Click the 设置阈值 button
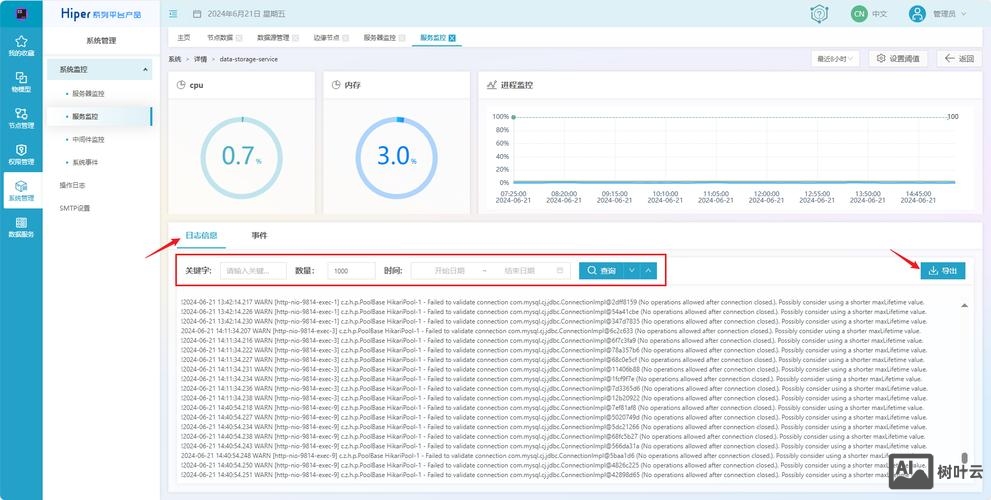 pos(898,59)
